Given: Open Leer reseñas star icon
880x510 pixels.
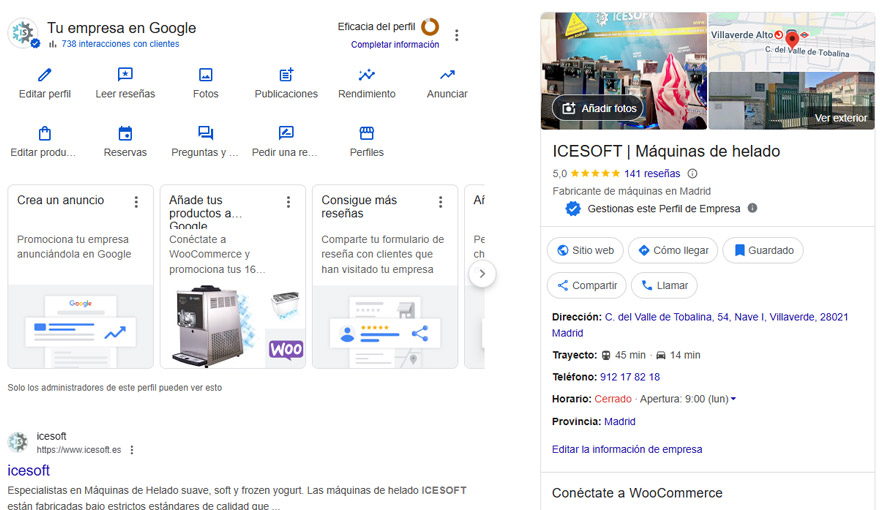Looking at the screenshot, I should [125, 75].
